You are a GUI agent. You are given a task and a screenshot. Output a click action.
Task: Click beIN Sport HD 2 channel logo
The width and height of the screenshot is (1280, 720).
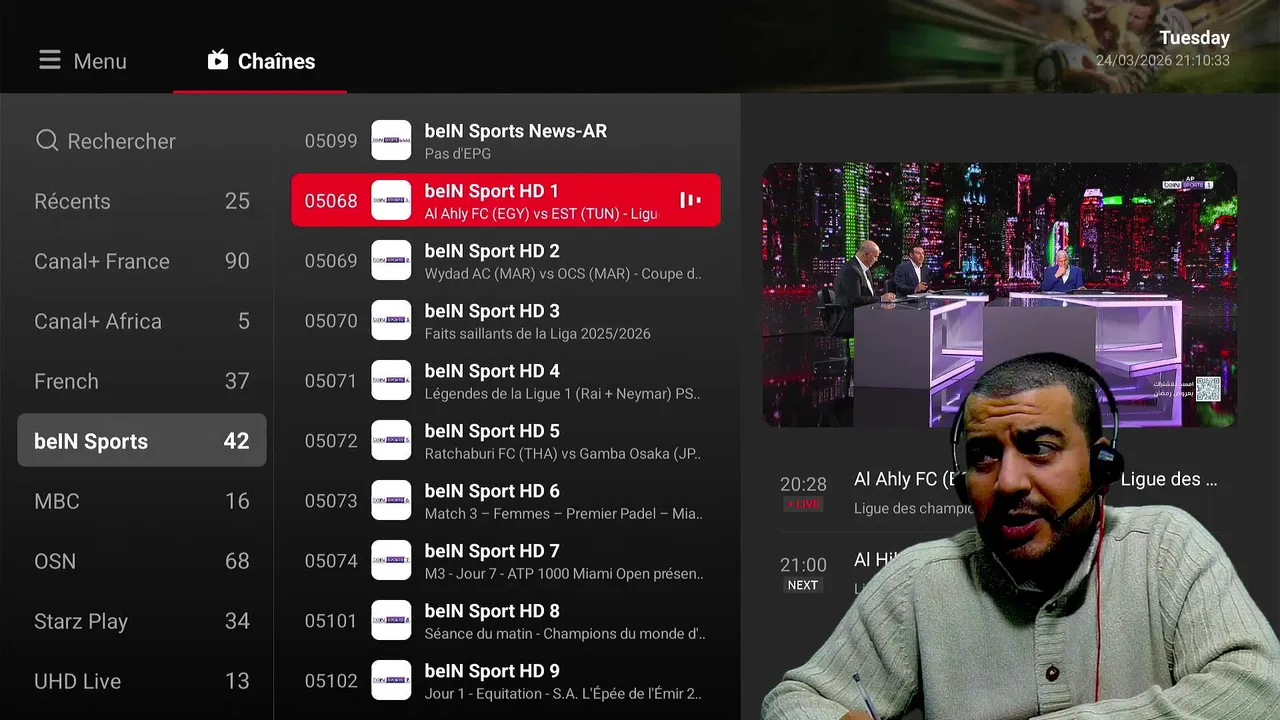coord(391,260)
